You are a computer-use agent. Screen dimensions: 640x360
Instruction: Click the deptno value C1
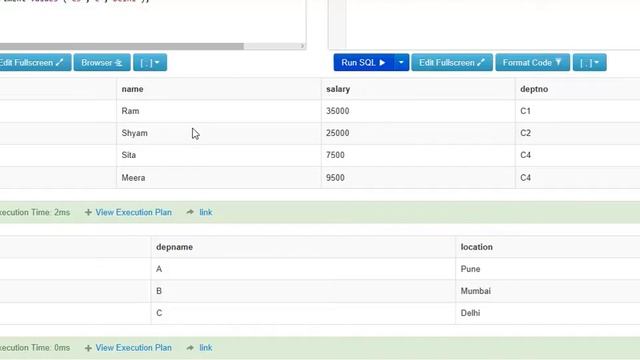pos(525,111)
